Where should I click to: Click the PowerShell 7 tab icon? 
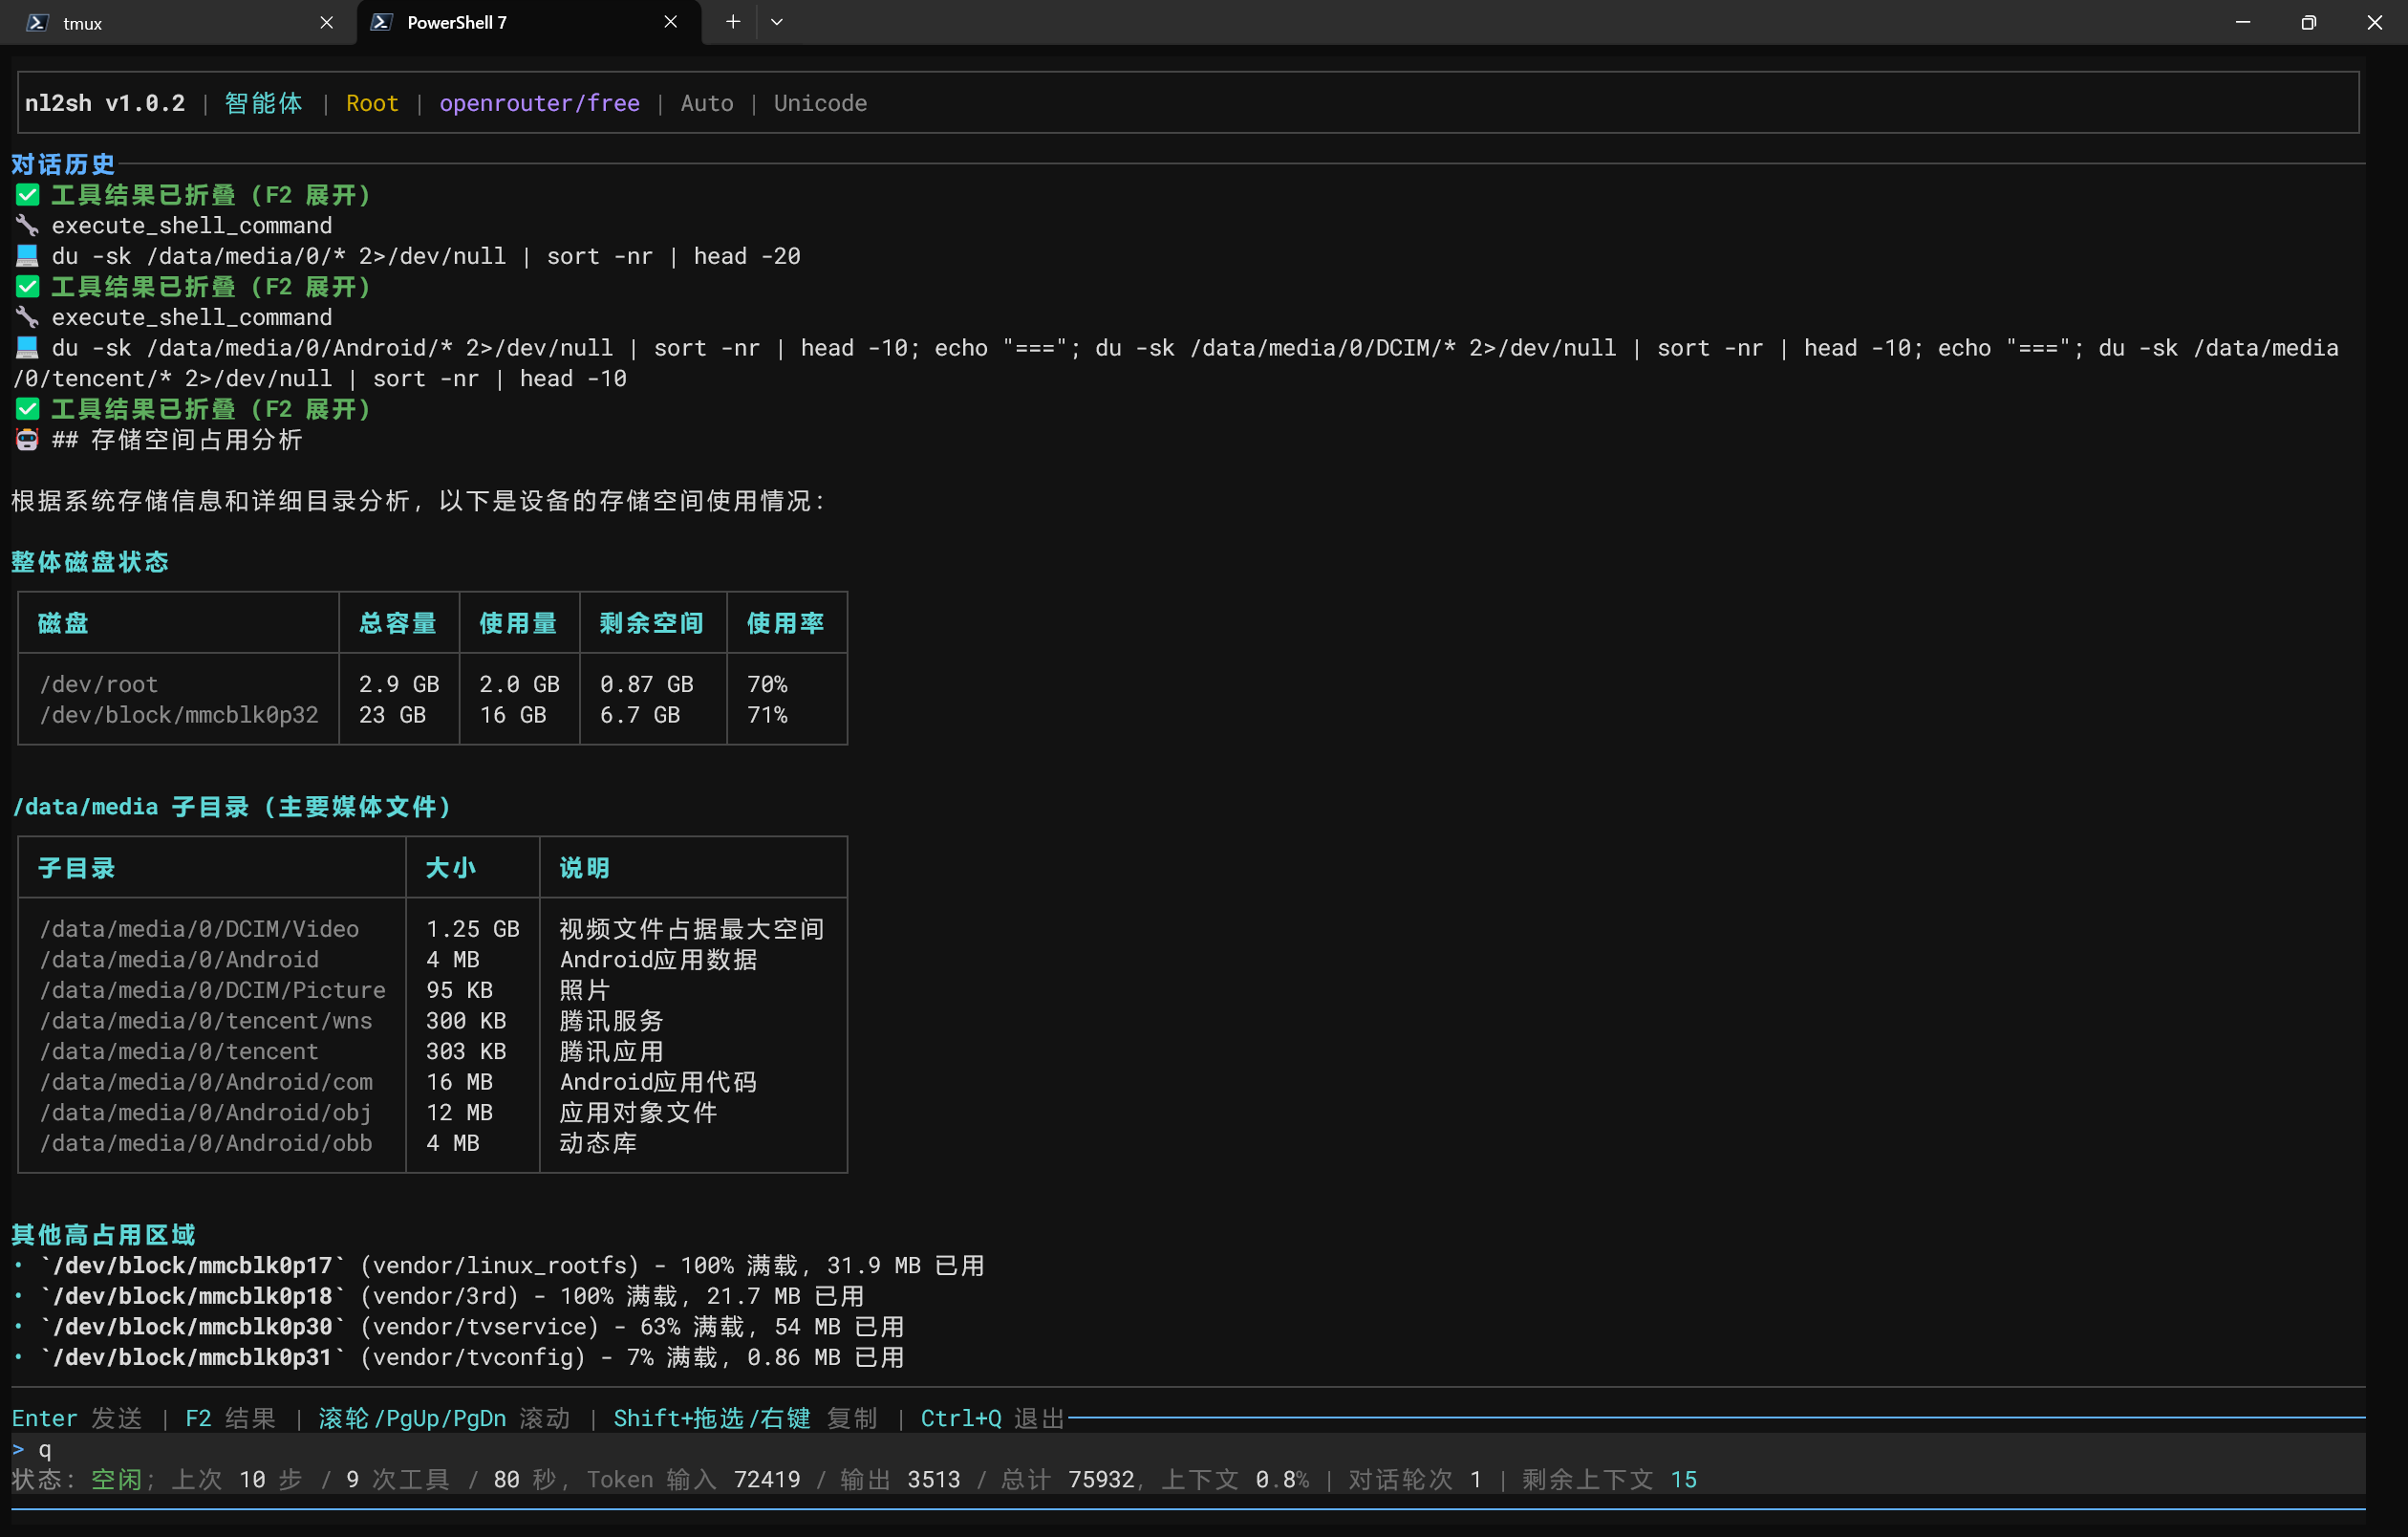(x=381, y=22)
